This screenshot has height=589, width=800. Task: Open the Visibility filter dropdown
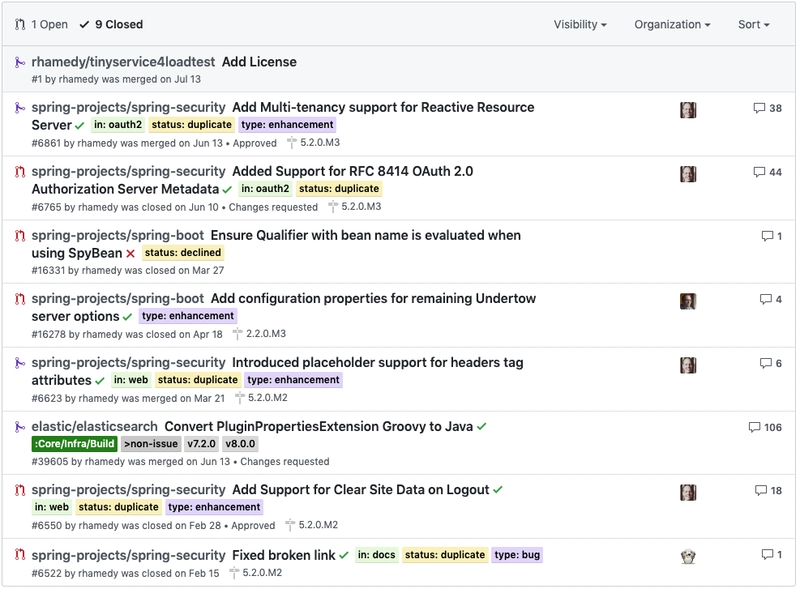point(580,24)
